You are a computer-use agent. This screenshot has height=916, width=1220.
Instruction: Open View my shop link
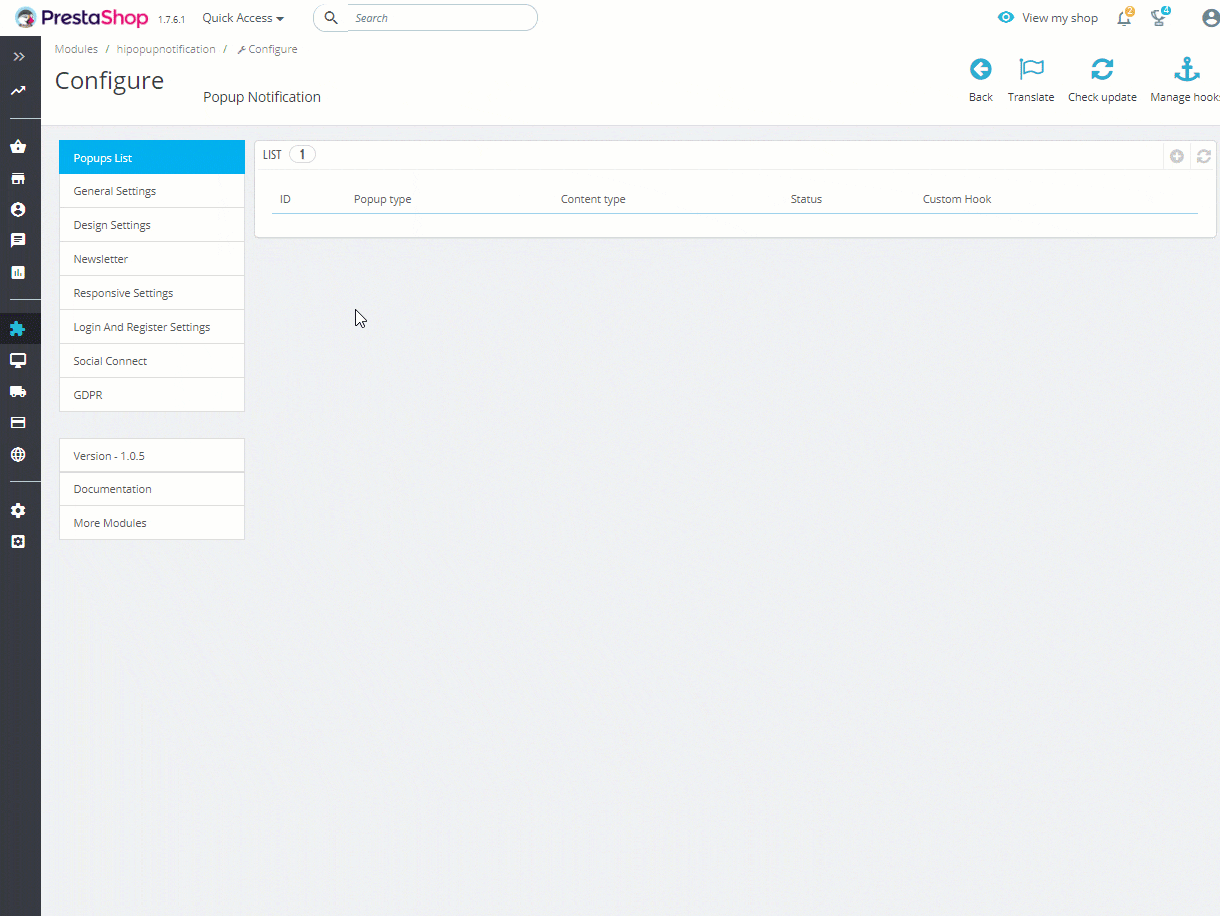tap(1048, 18)
